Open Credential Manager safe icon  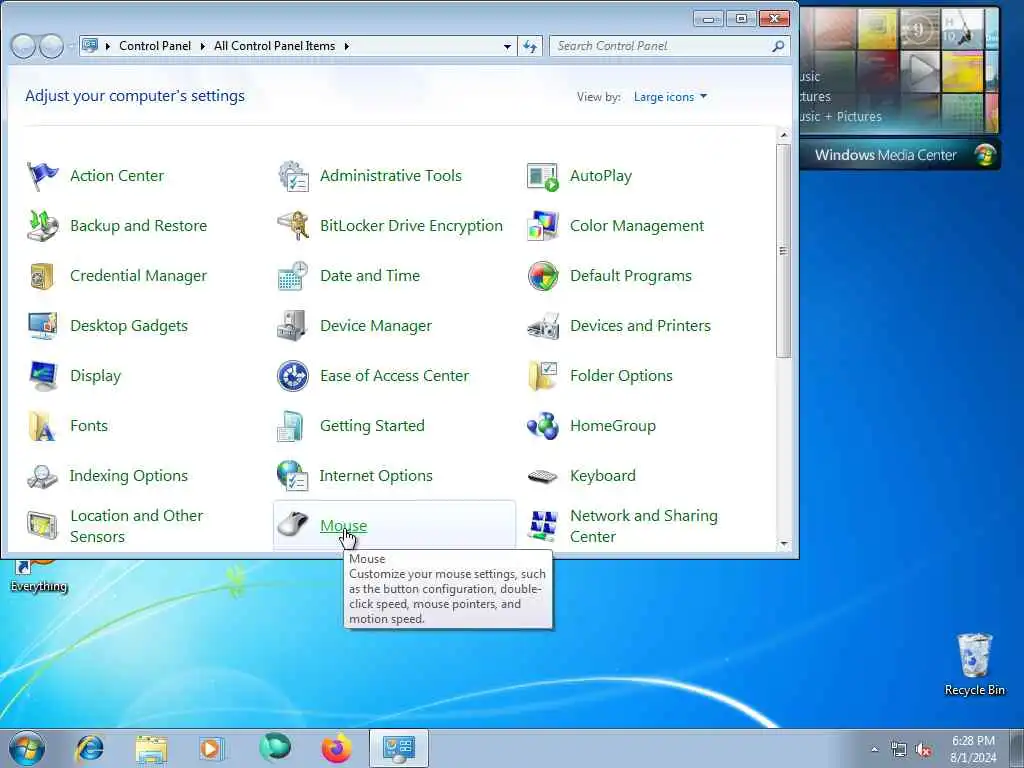pos(42,276)
